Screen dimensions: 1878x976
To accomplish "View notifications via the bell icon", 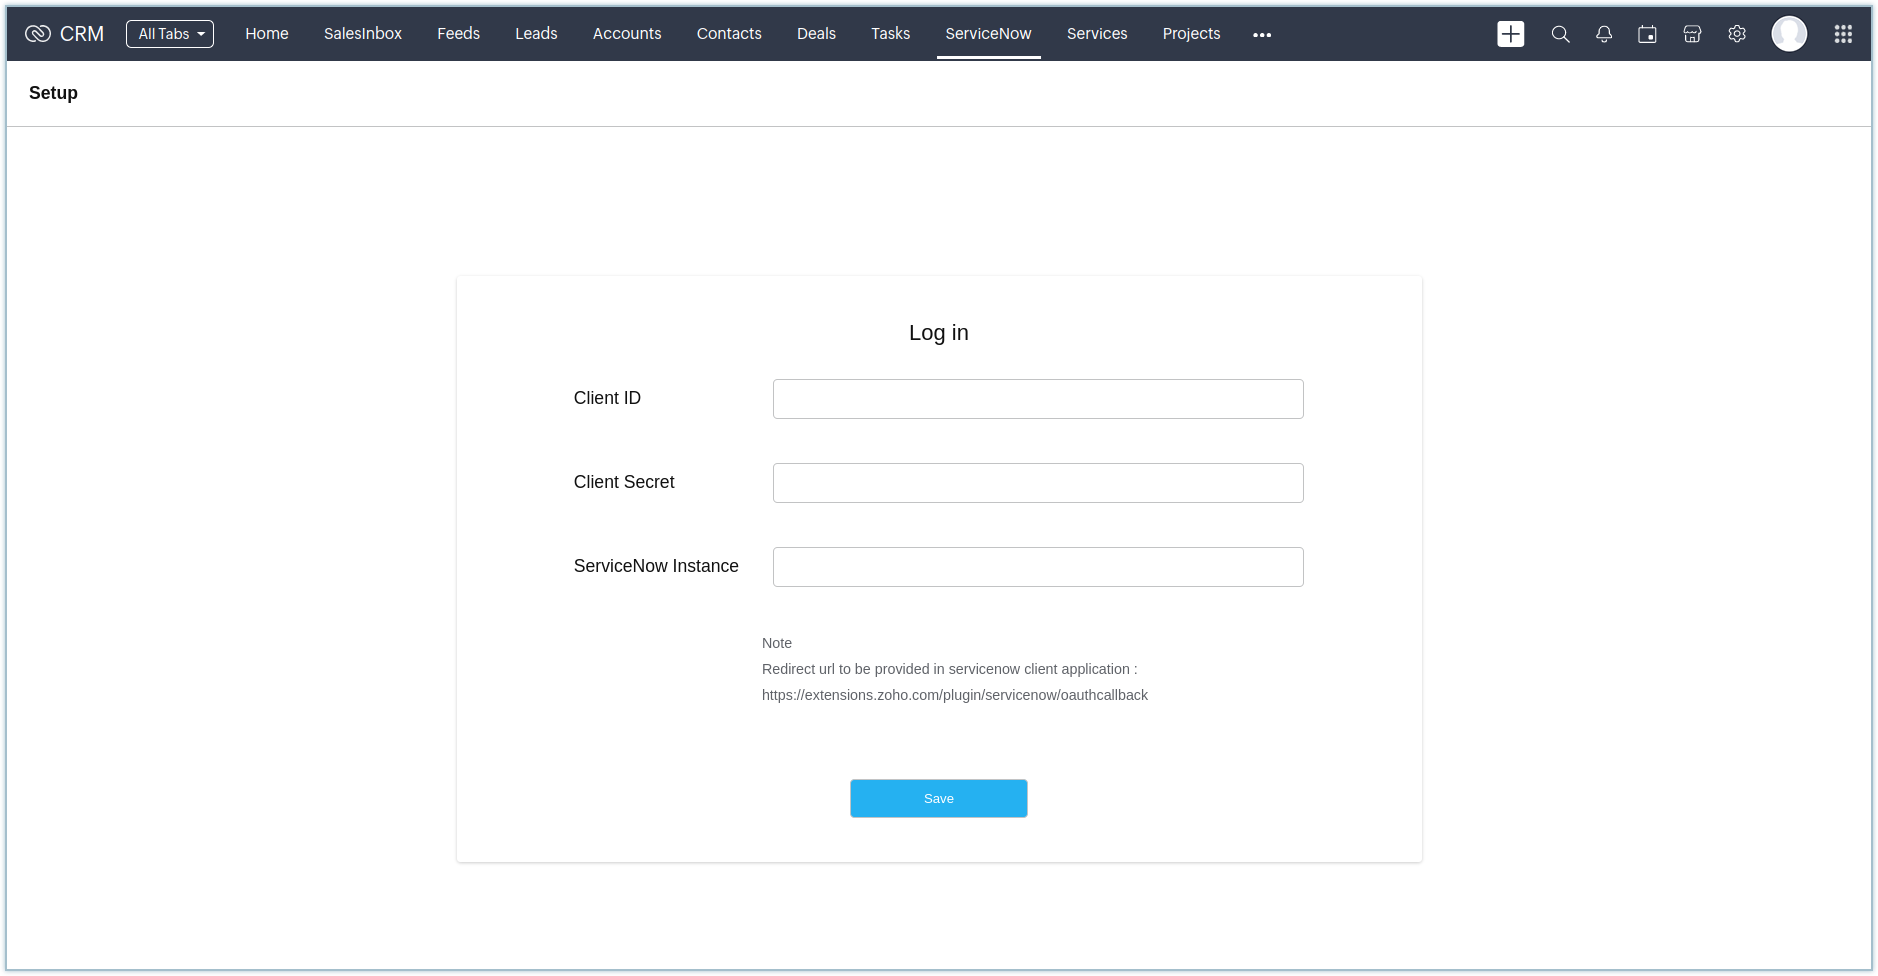I will pyautogui.click(x=1604, y=34).
